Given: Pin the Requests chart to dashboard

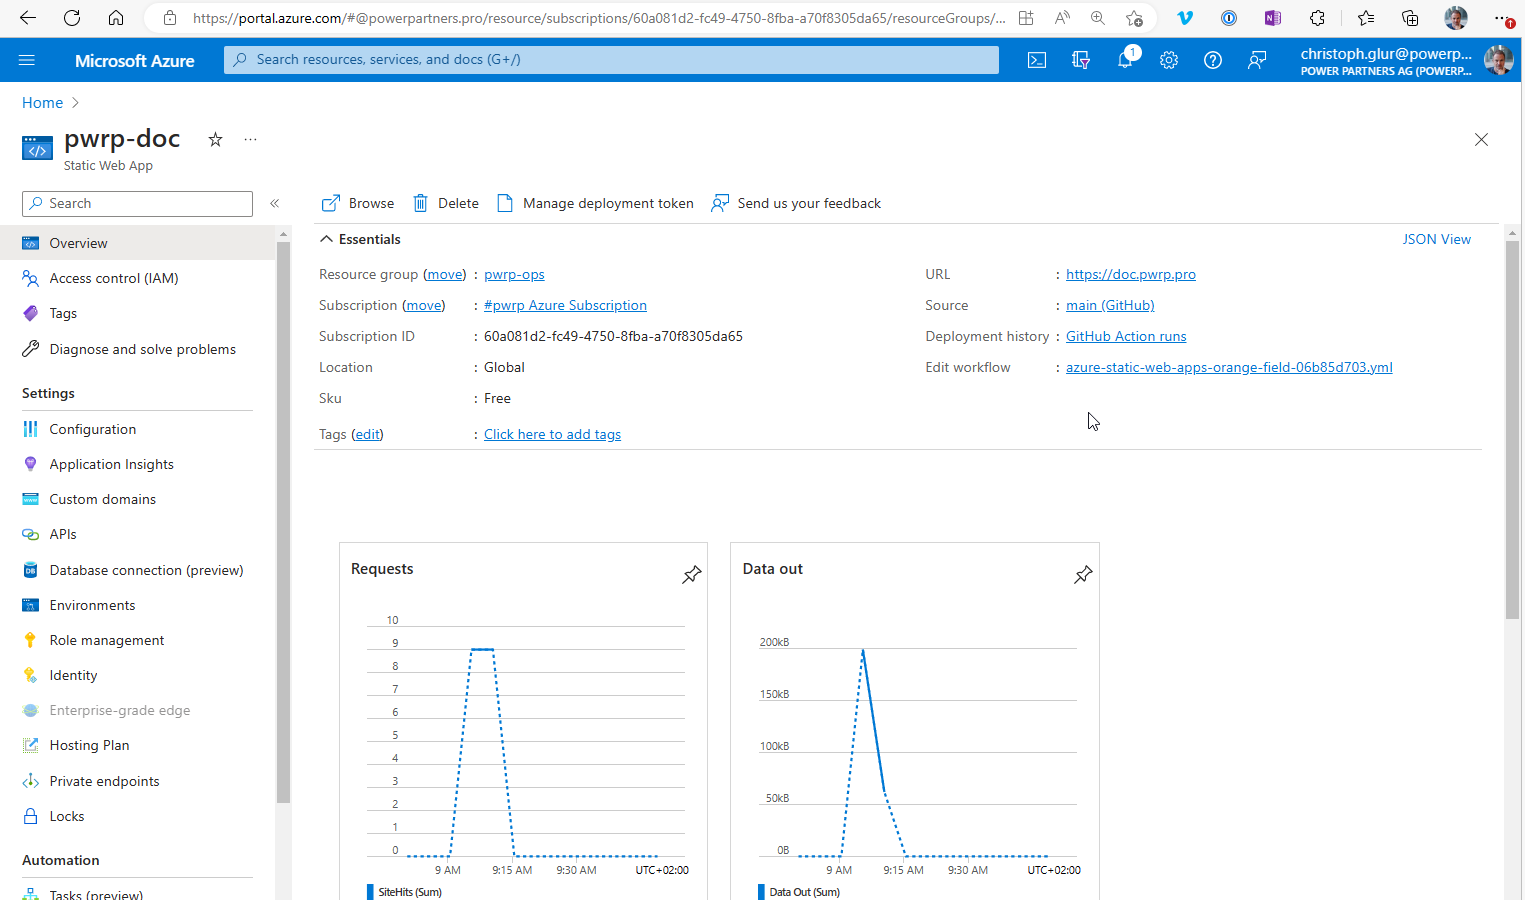Looking at the screenshot, I should [x=692, y=574].
